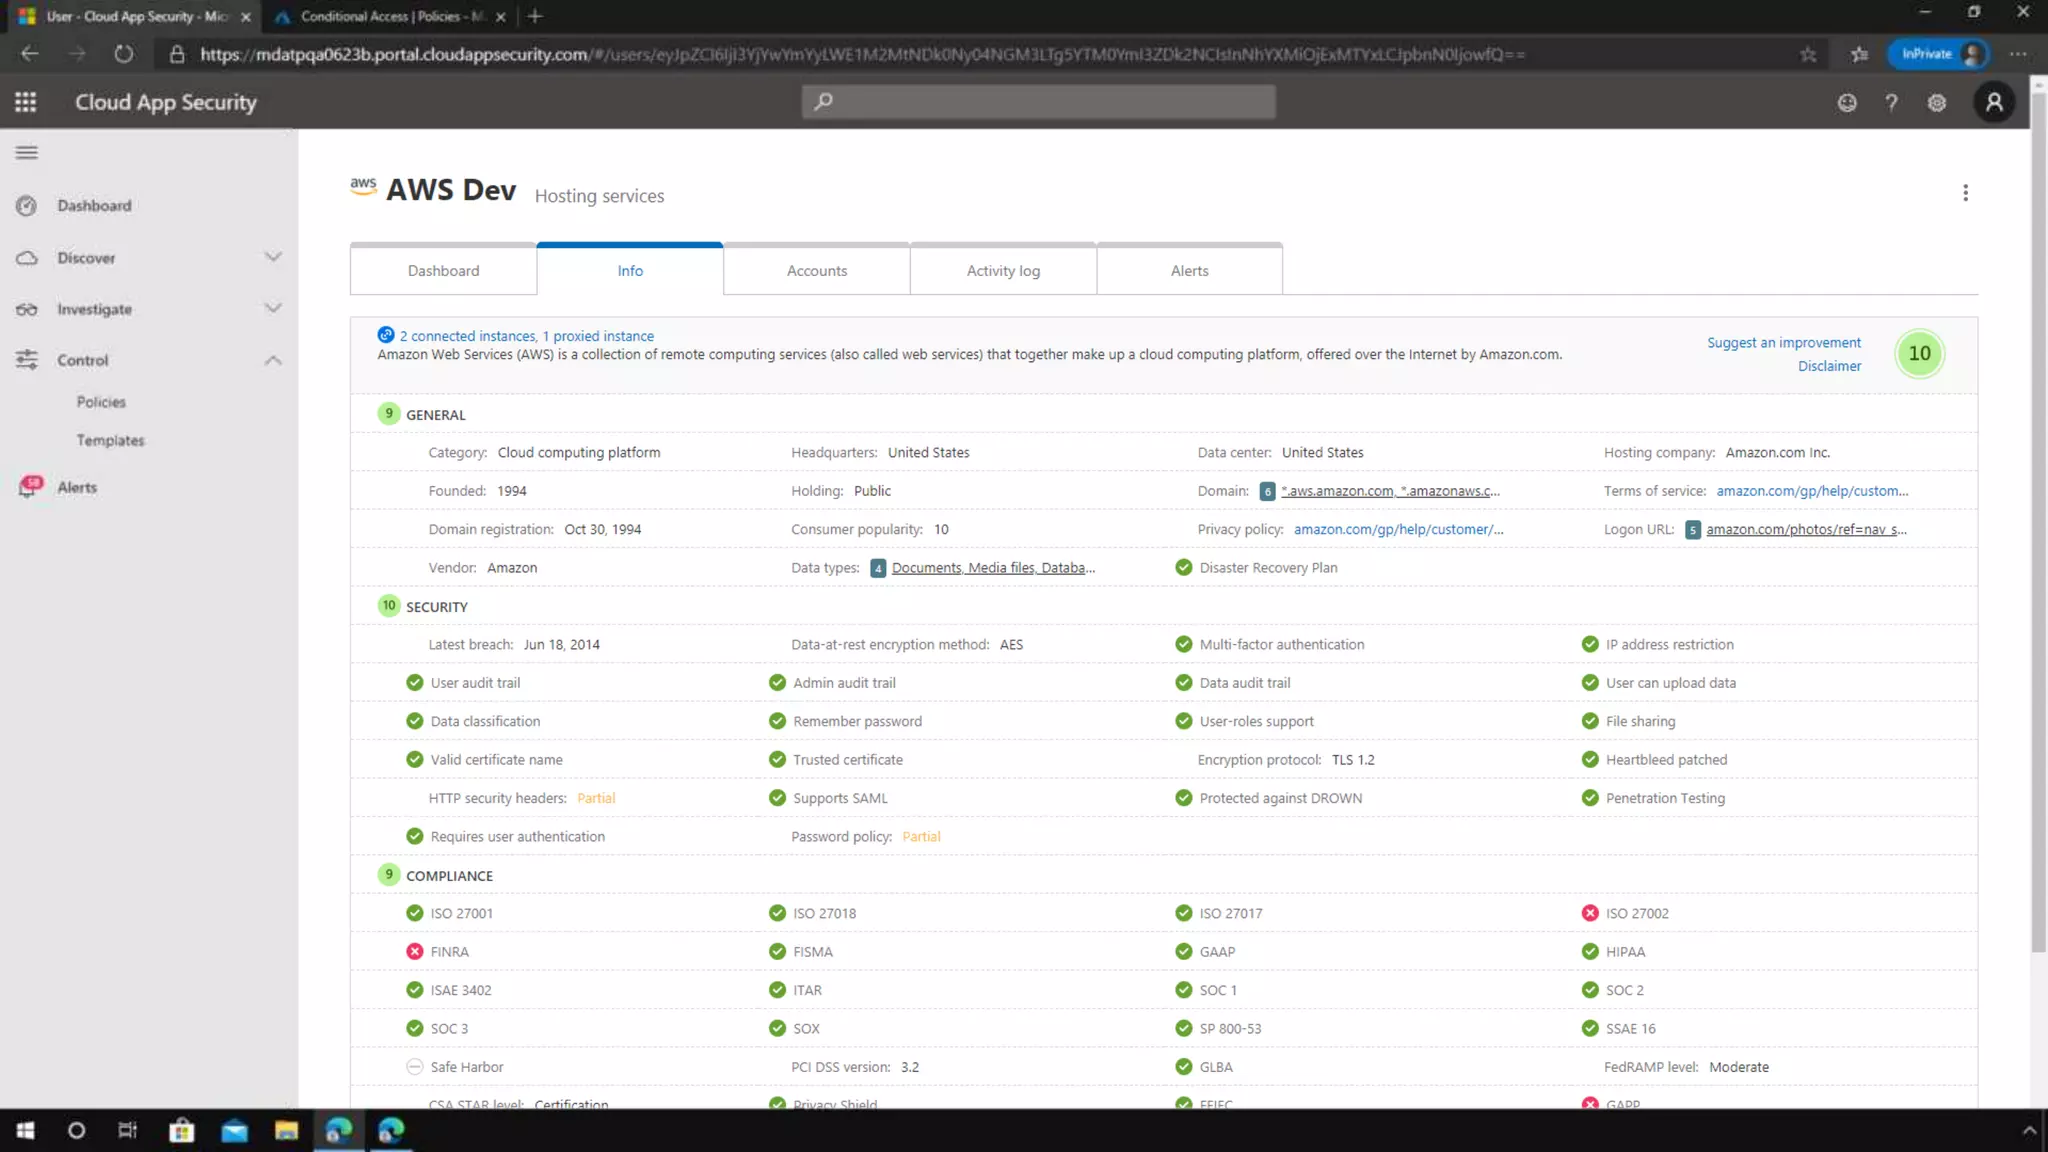
Task: Click the Data types count badge
Action: pyautogui.click(x=878, y=568)
